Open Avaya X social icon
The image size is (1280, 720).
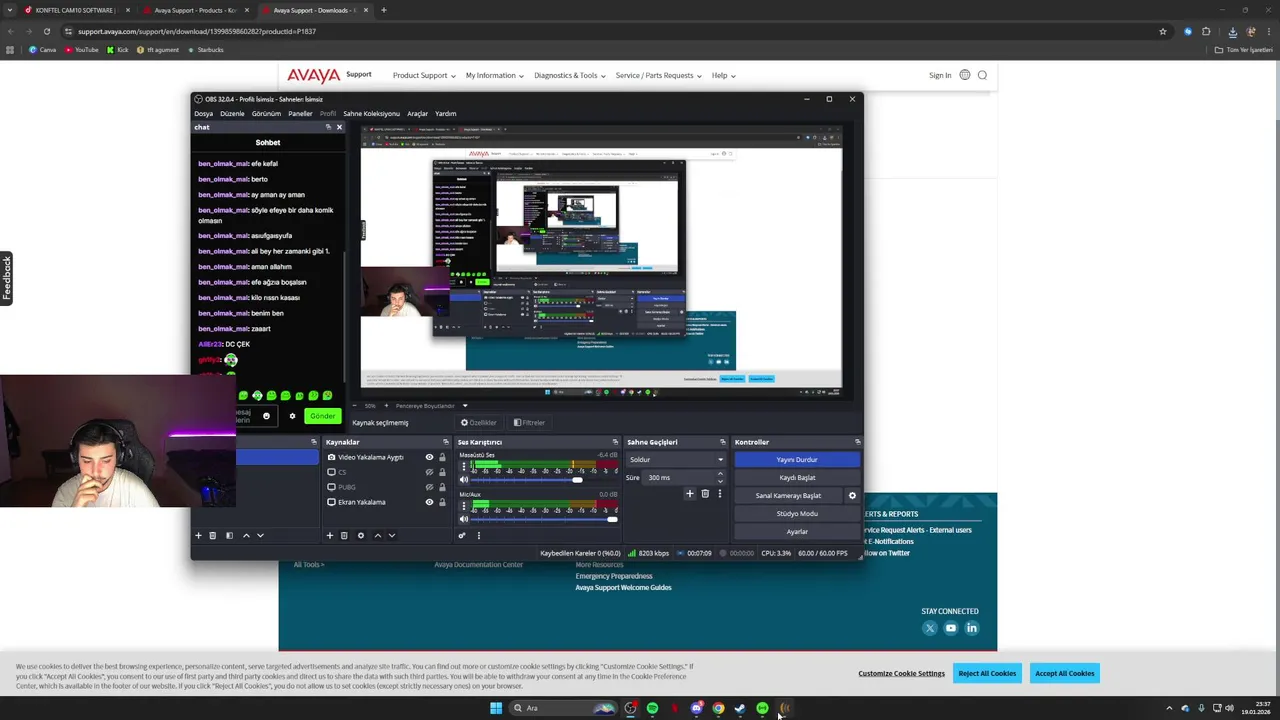pyautogui.click(x=929, y=628)
